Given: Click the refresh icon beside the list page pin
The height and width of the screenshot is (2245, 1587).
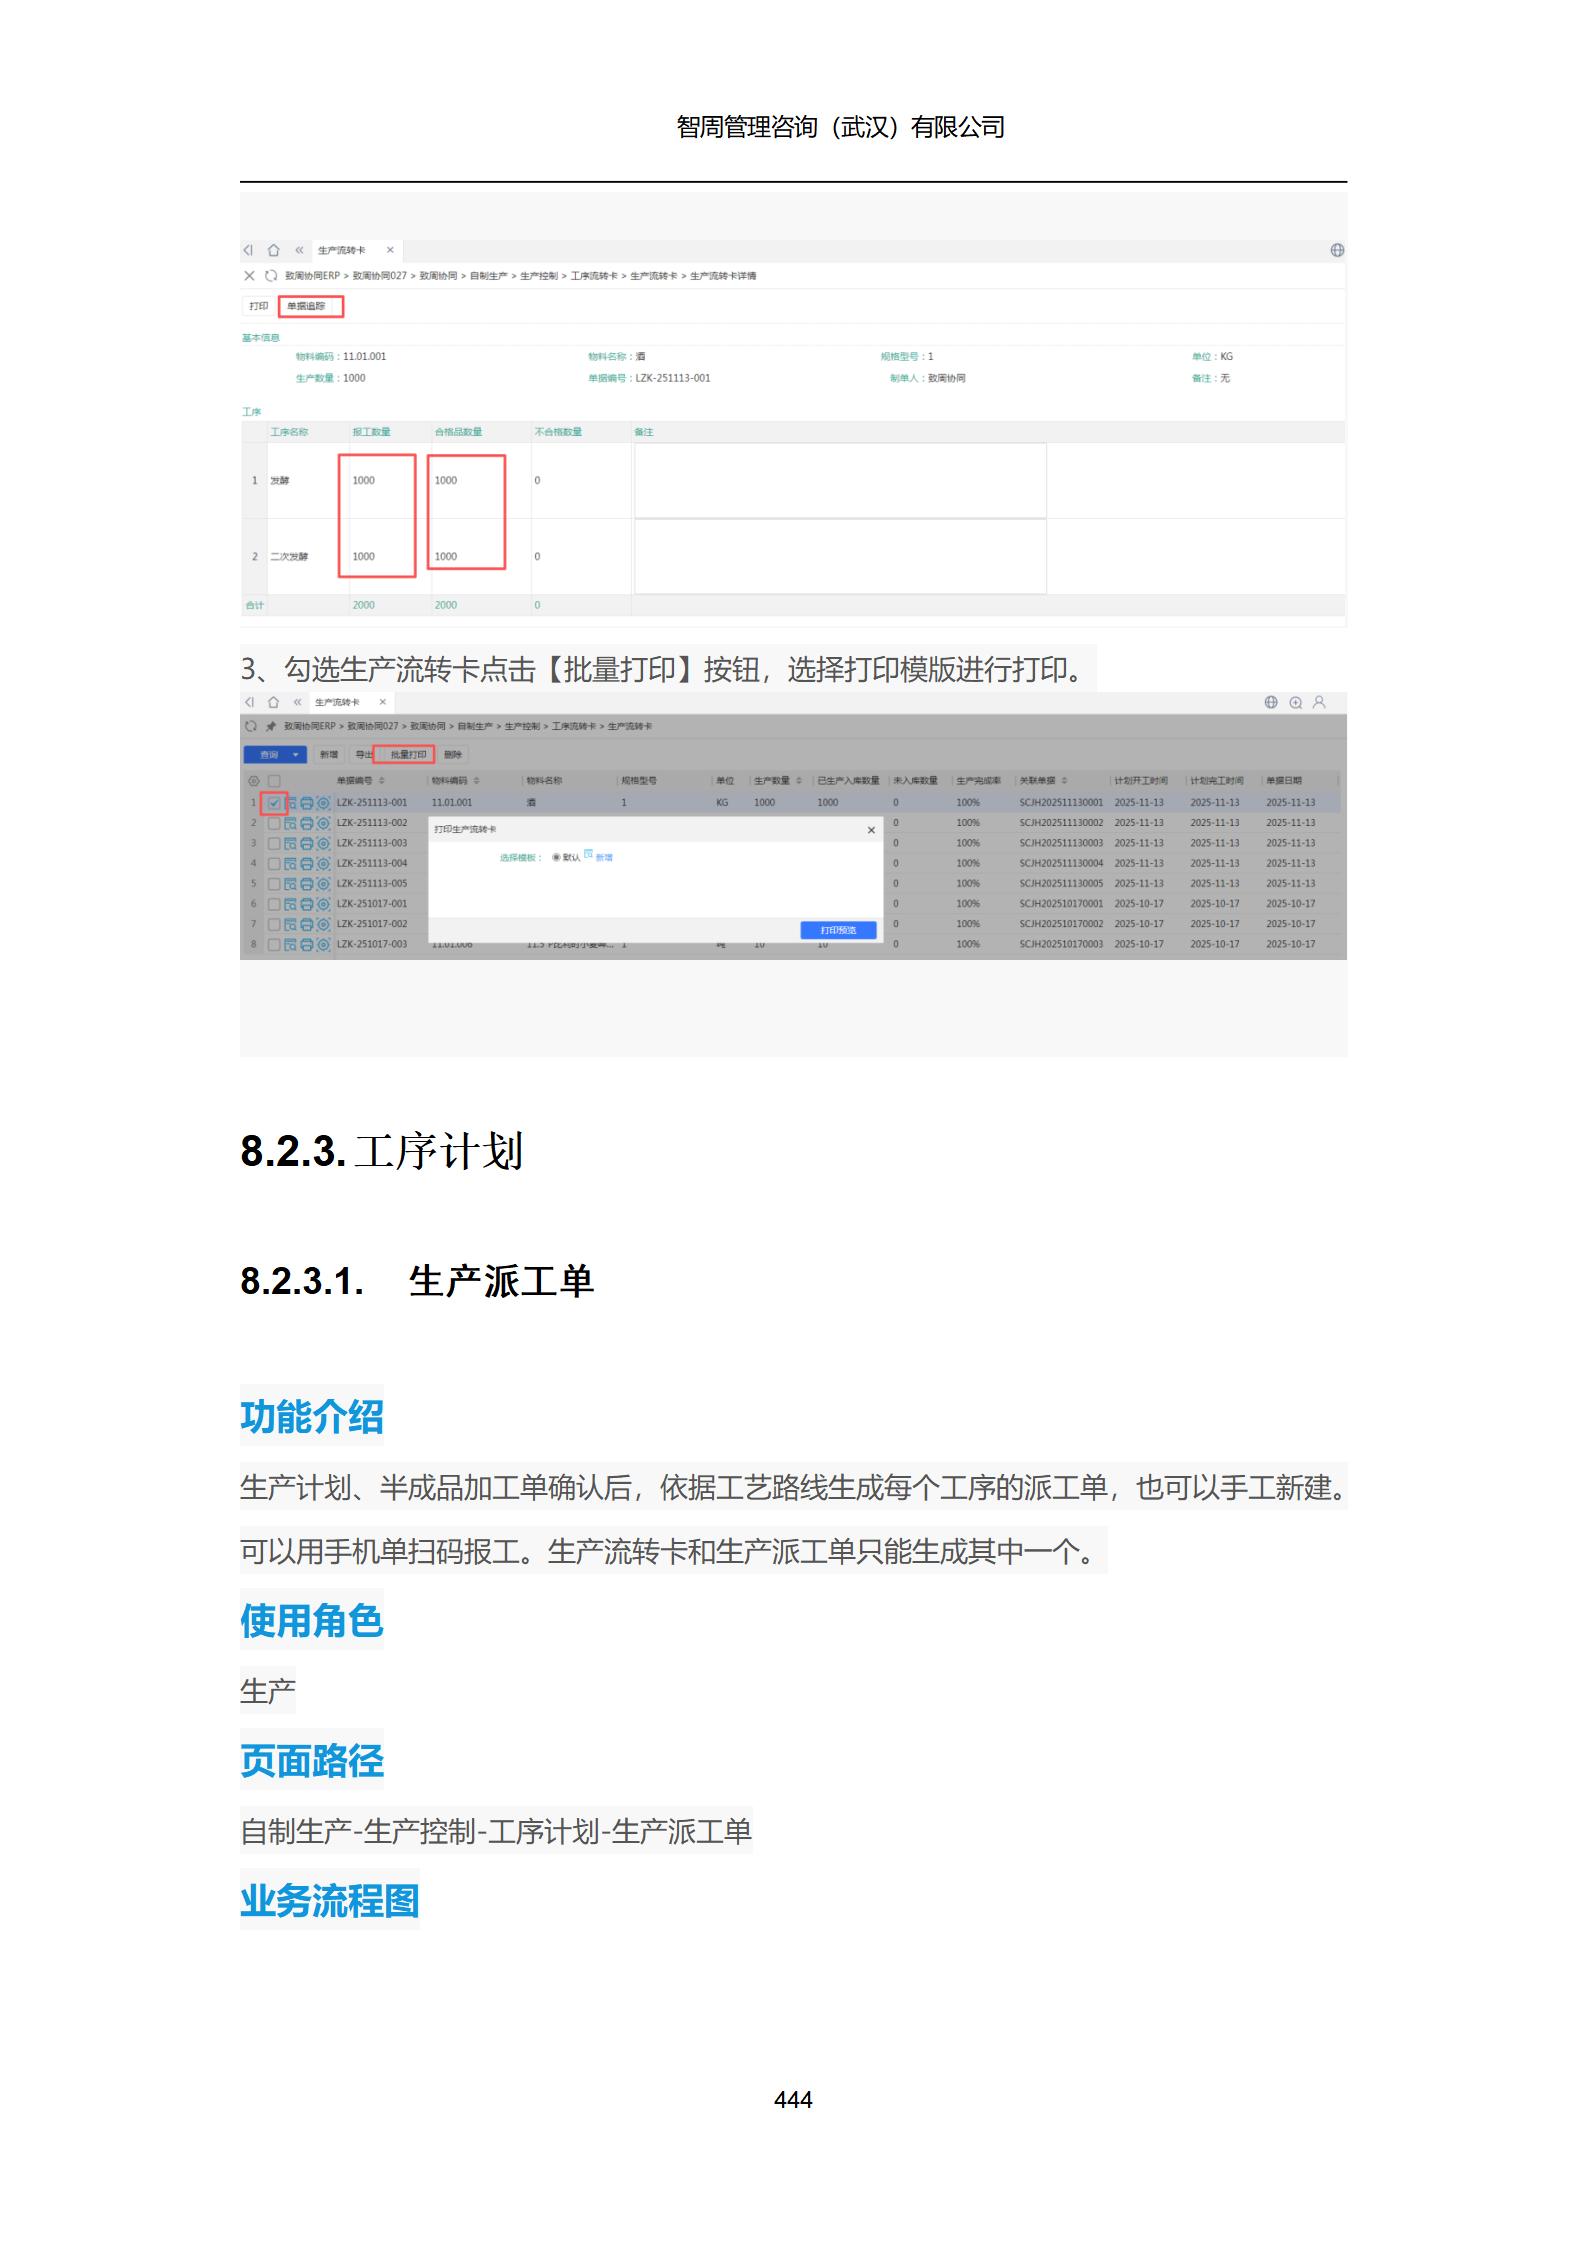Looking at the screenshot, I should coord(250,726).
